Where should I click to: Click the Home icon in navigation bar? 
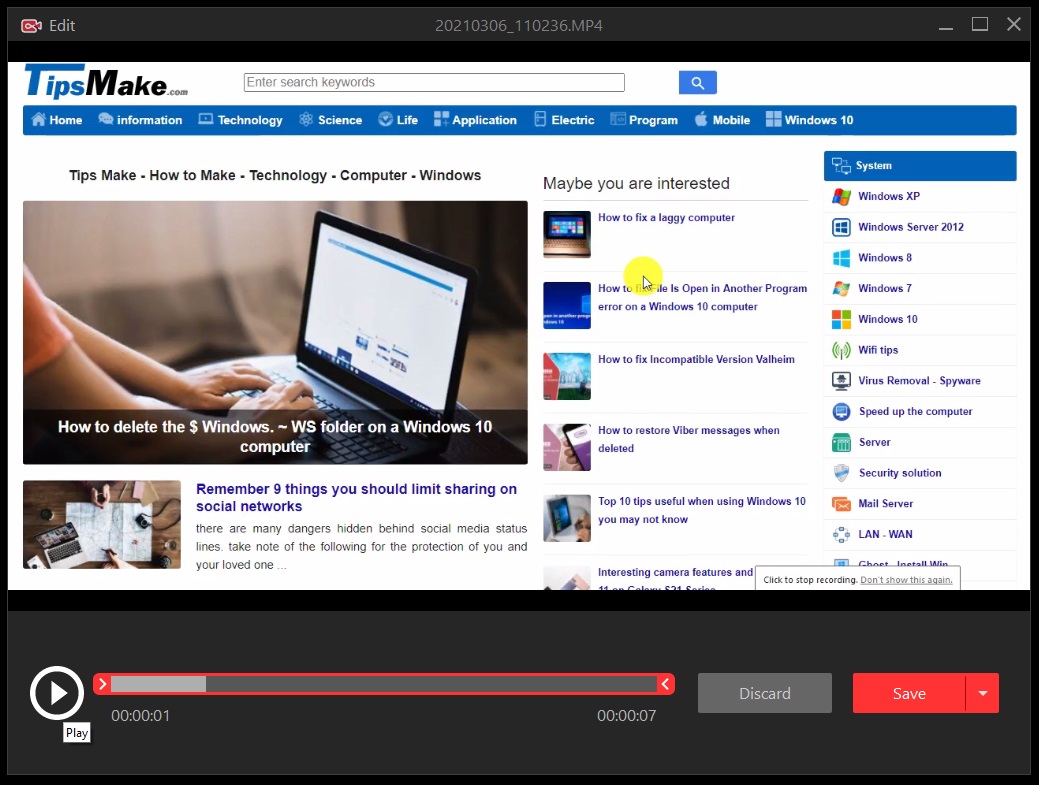tap(39, 120)
